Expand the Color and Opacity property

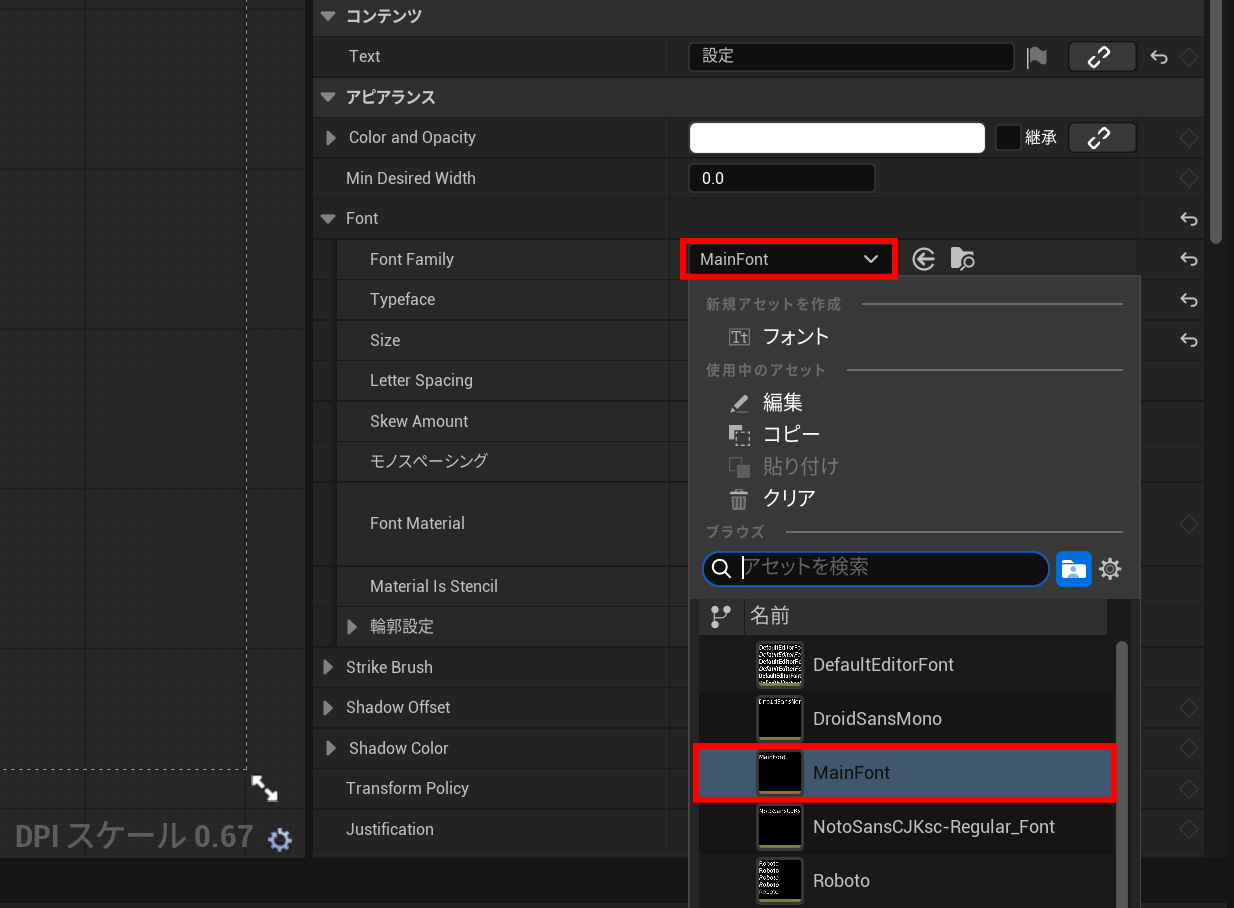tap(331, 138)
